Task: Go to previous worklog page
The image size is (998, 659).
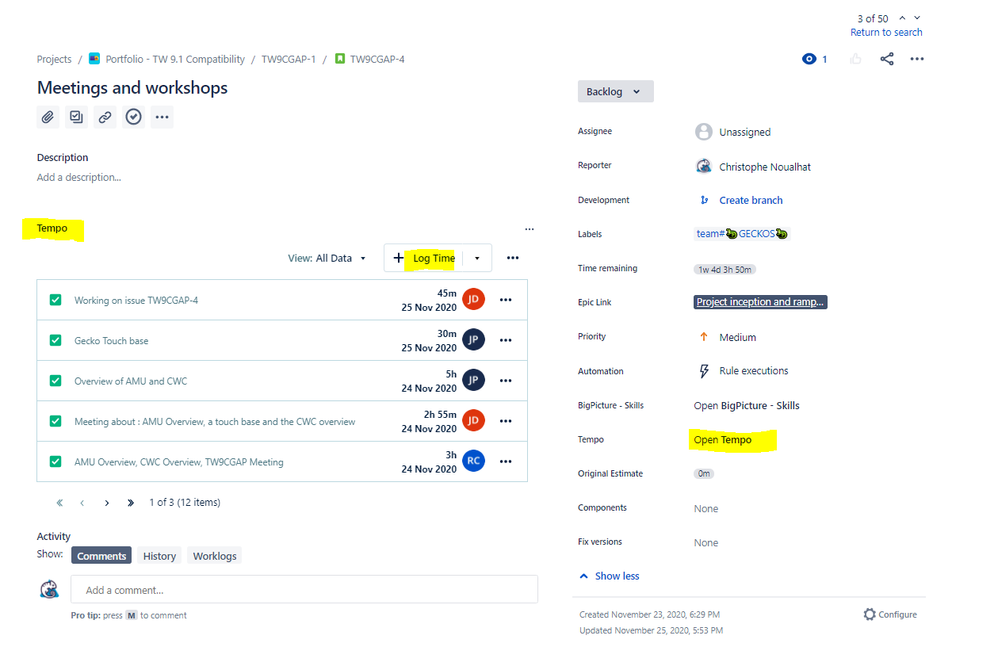Action: click(82, 503)
